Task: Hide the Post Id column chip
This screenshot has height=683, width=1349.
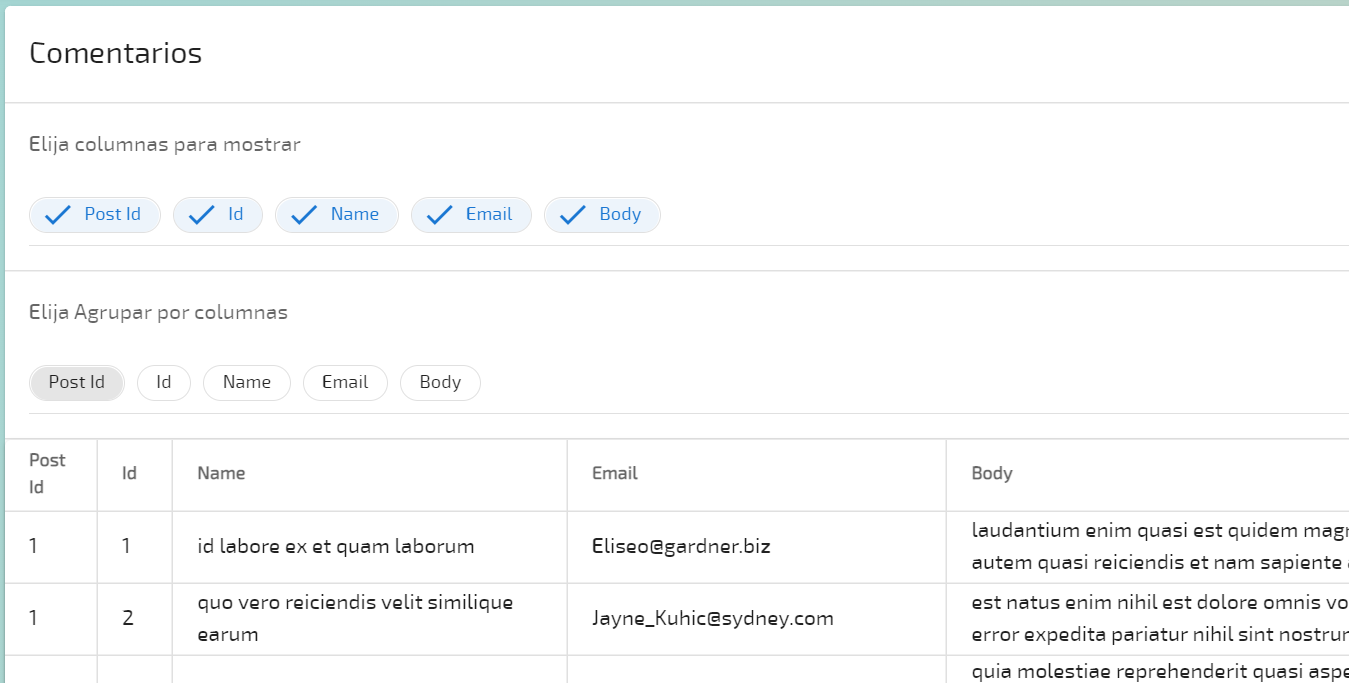Action: coord(112,215)
